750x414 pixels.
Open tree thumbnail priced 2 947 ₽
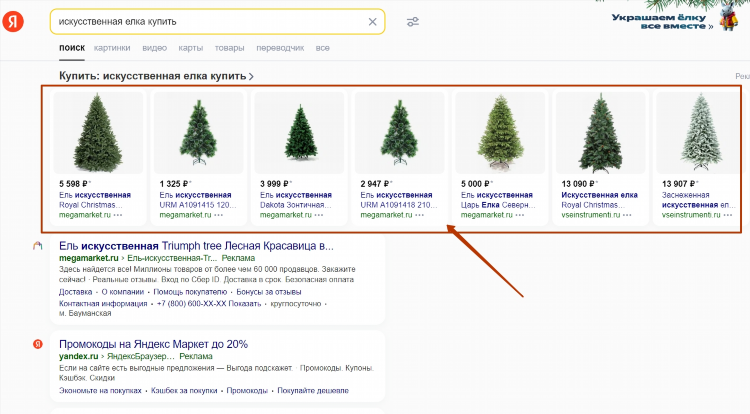(399, 133)
